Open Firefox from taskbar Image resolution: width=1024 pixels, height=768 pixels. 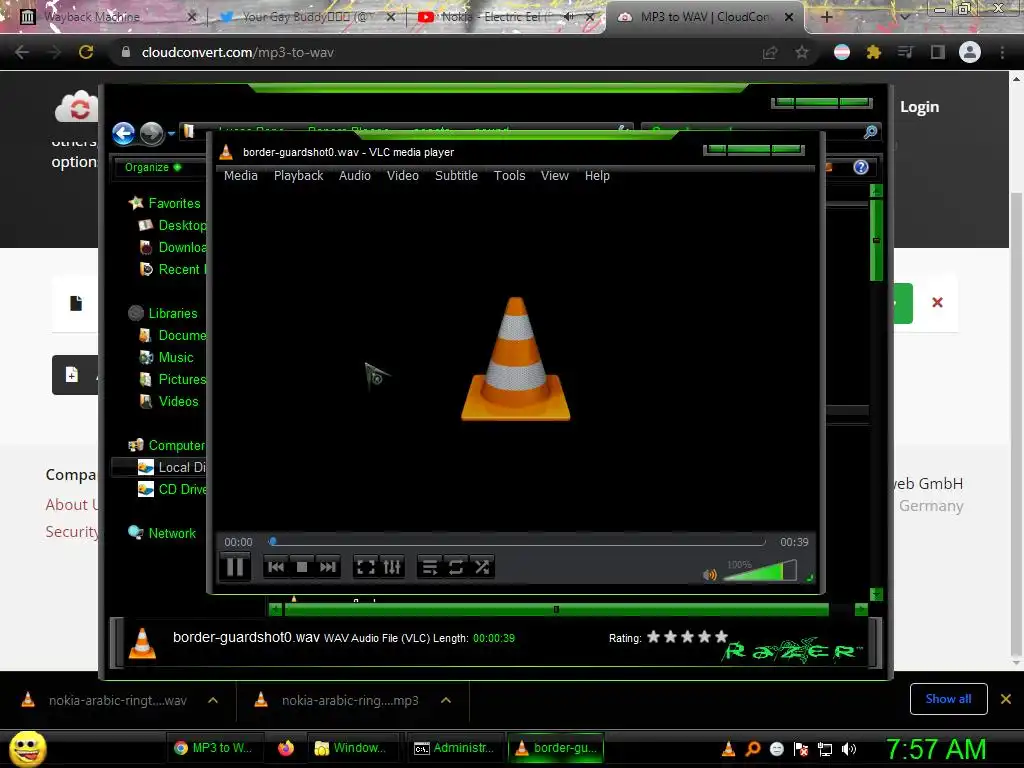(x=285, y=748)
